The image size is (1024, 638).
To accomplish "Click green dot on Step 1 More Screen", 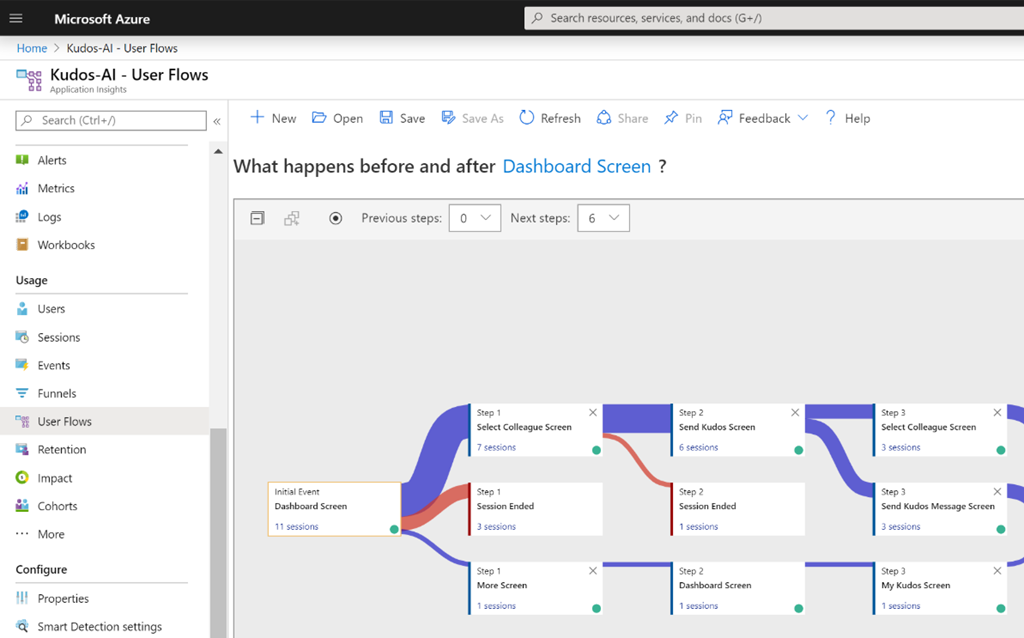I will pyautogui.click(x=596, y=608).
